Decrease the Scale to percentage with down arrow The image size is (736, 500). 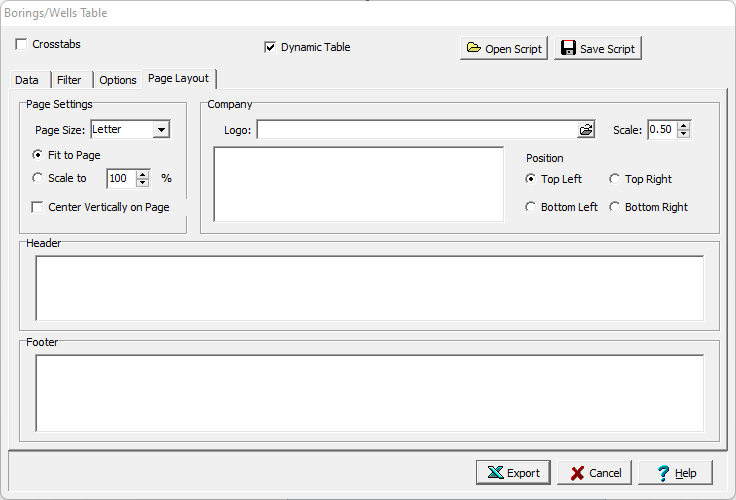143,183
